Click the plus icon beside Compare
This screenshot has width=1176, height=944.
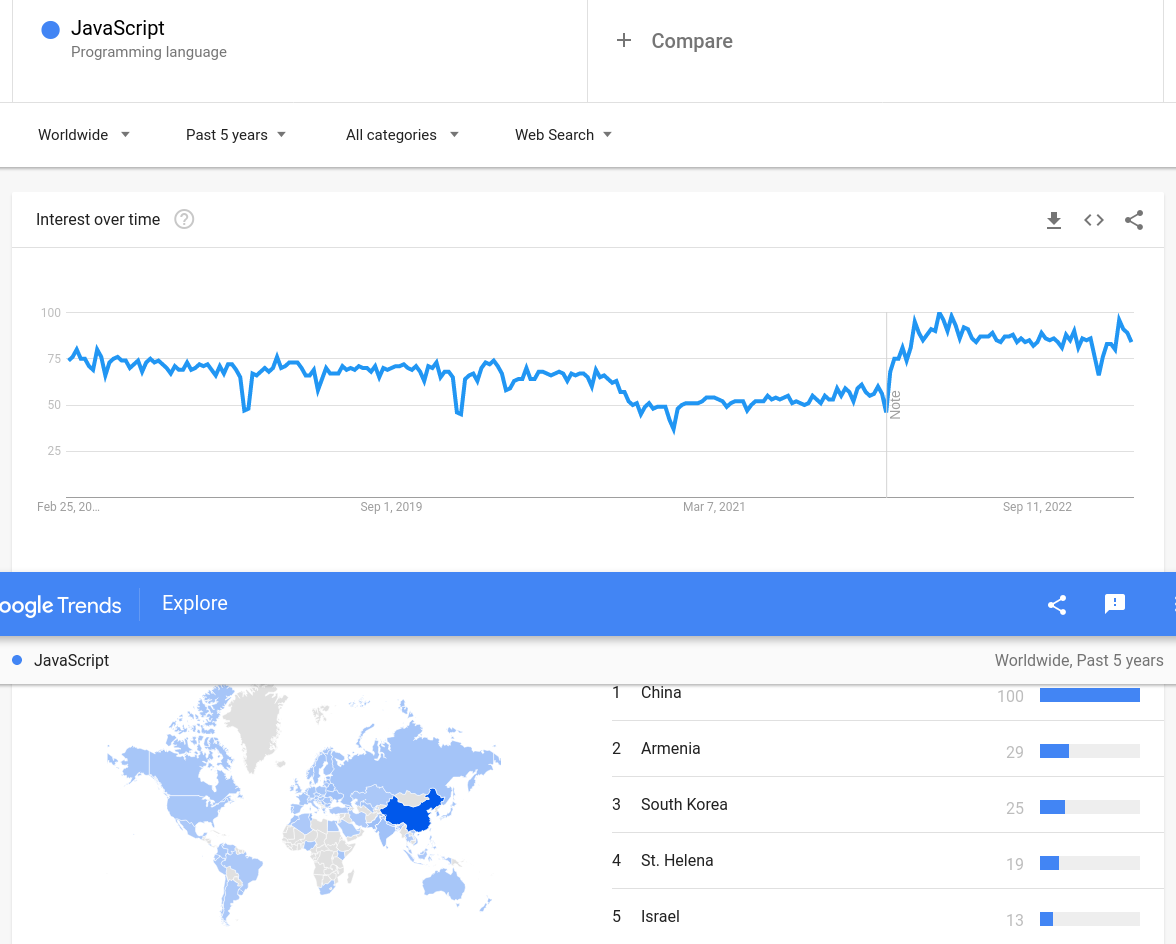tap(624, 41)
